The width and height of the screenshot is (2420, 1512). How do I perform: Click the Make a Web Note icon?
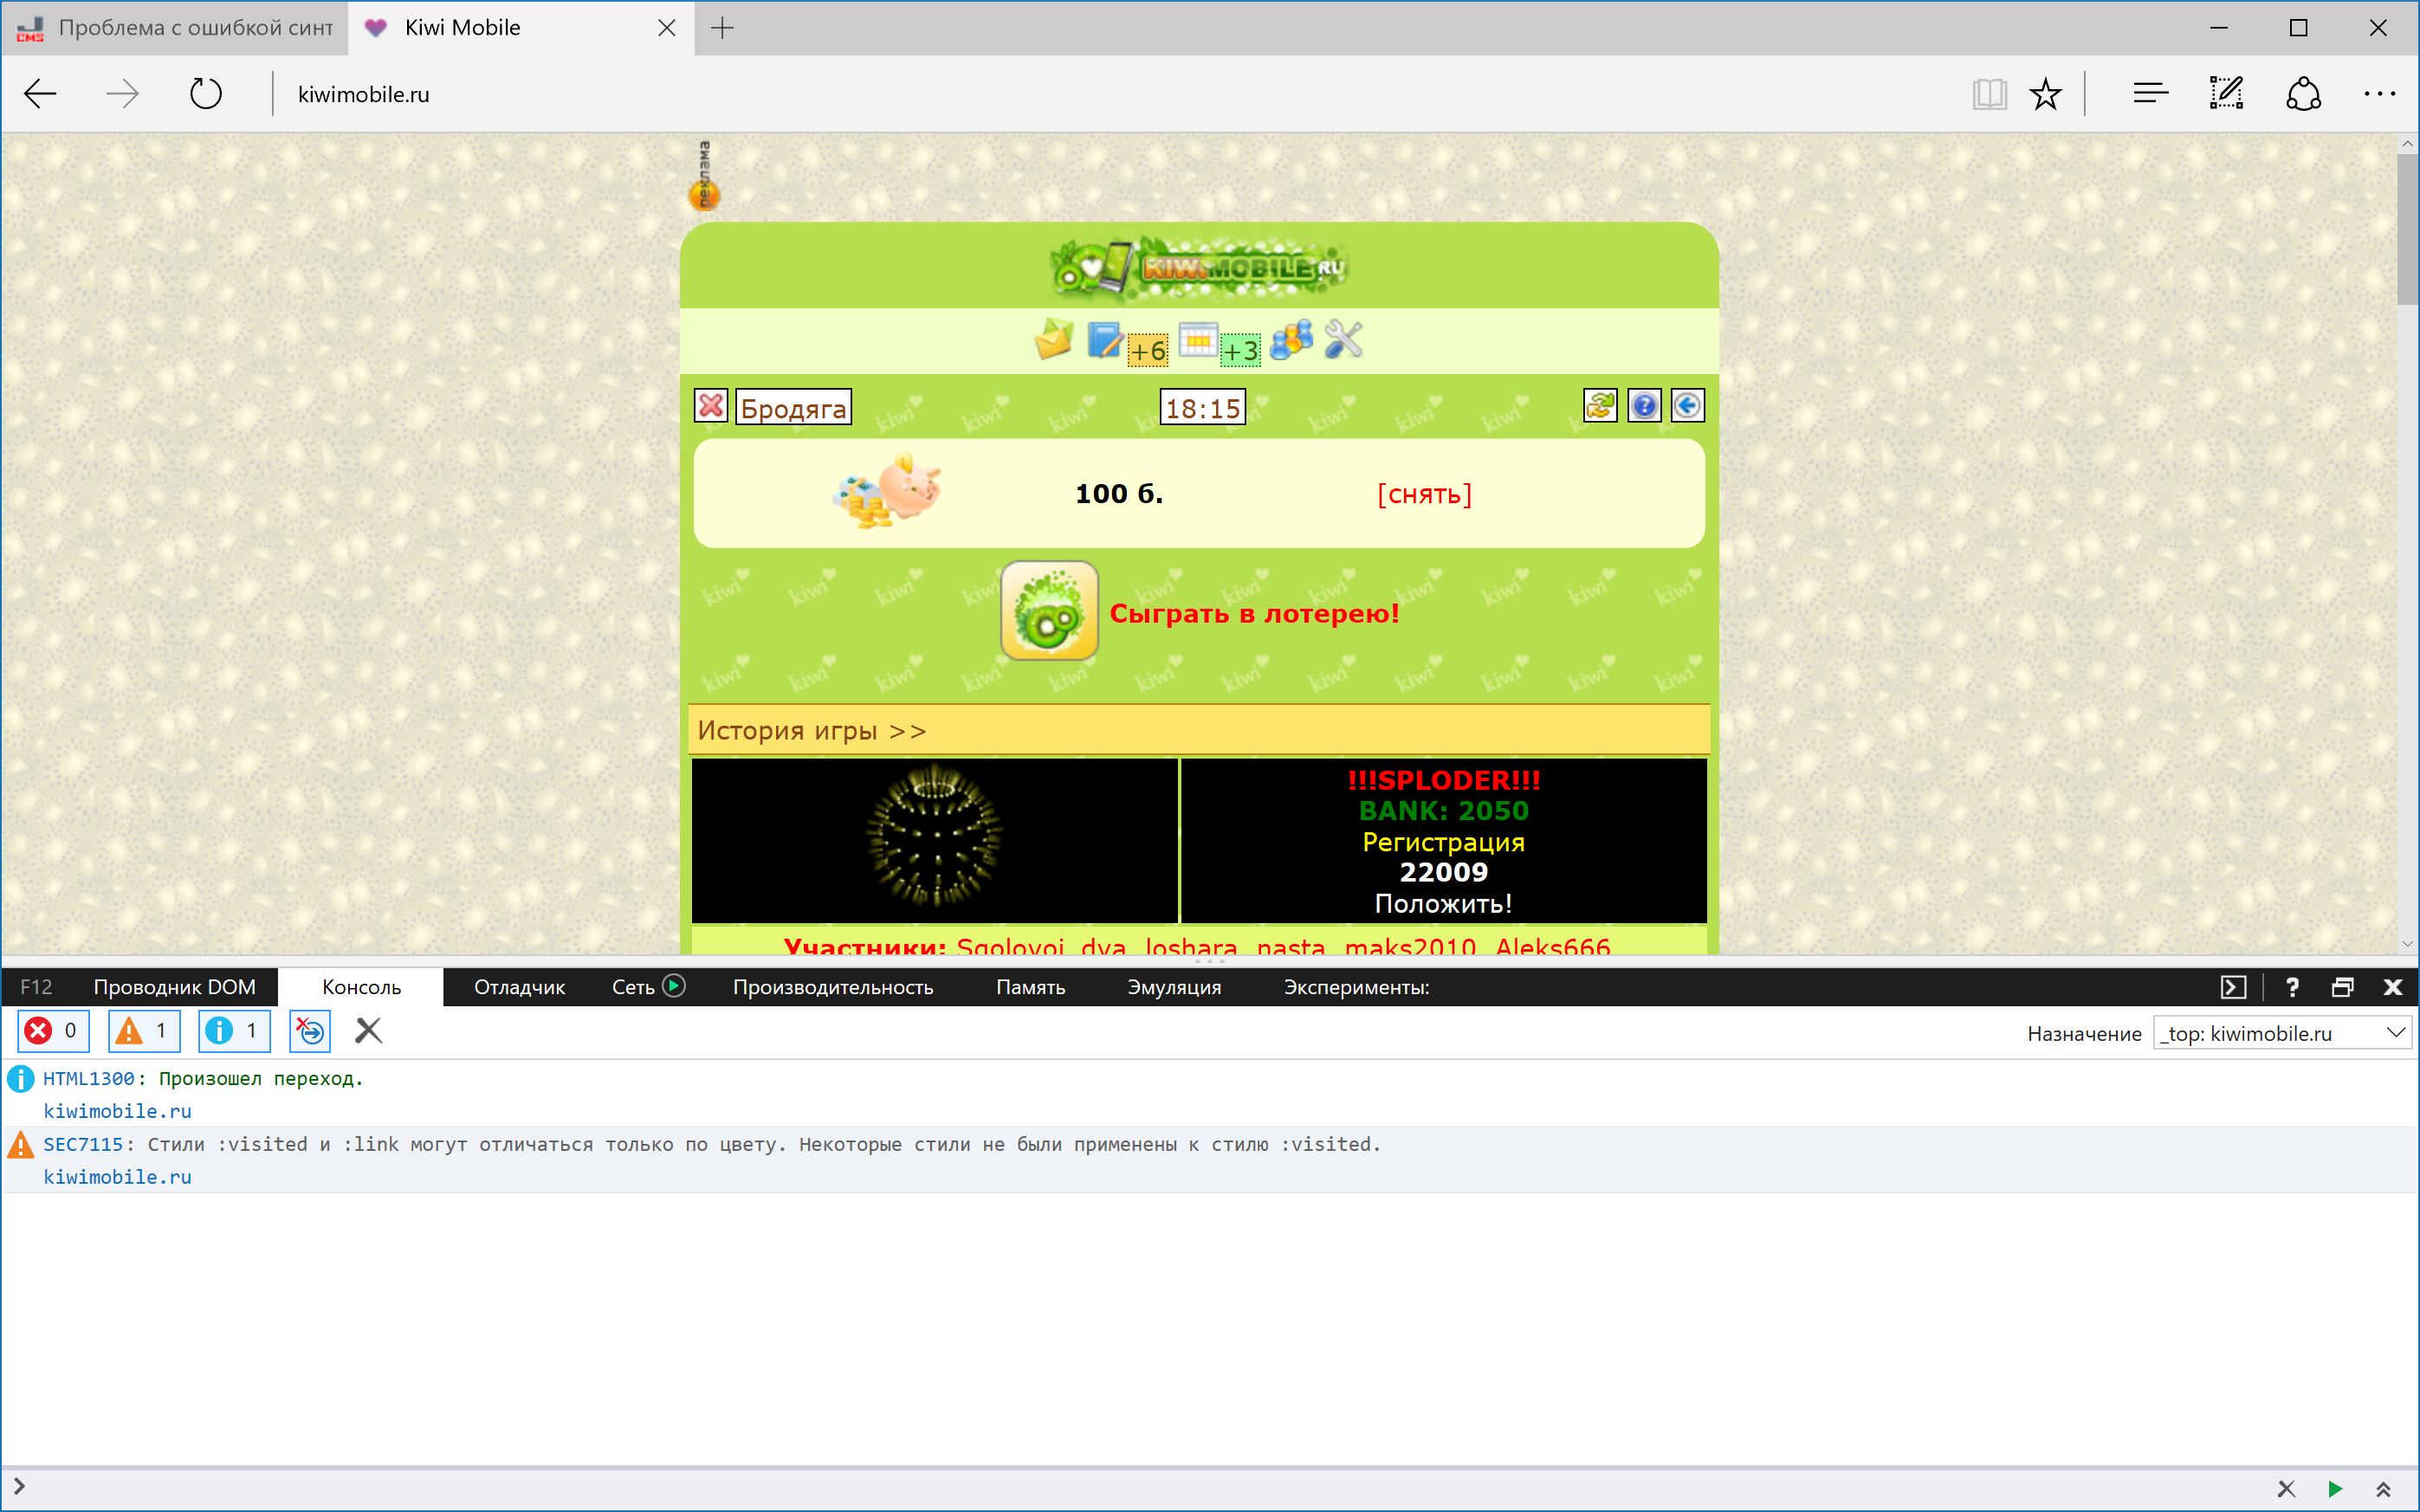(x=2226, y=94)
